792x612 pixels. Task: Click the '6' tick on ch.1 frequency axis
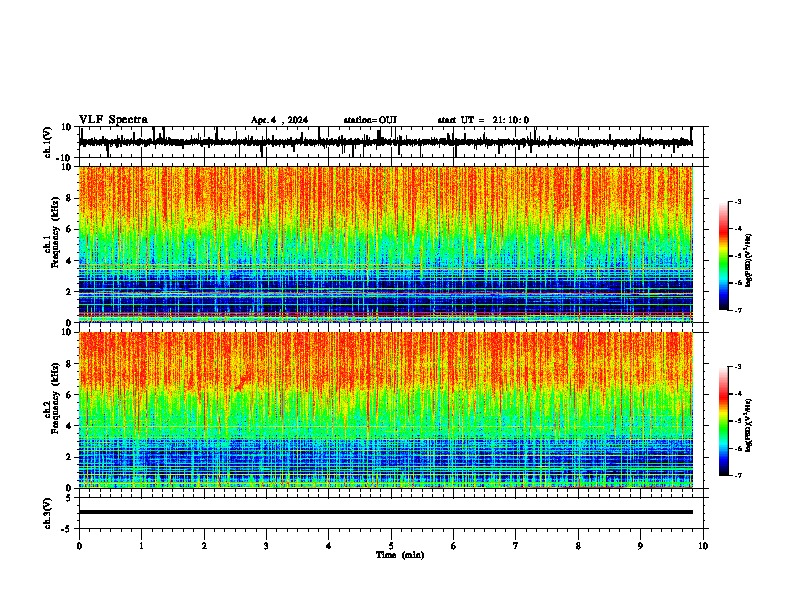pyautogui.click(x=69, y=229)
